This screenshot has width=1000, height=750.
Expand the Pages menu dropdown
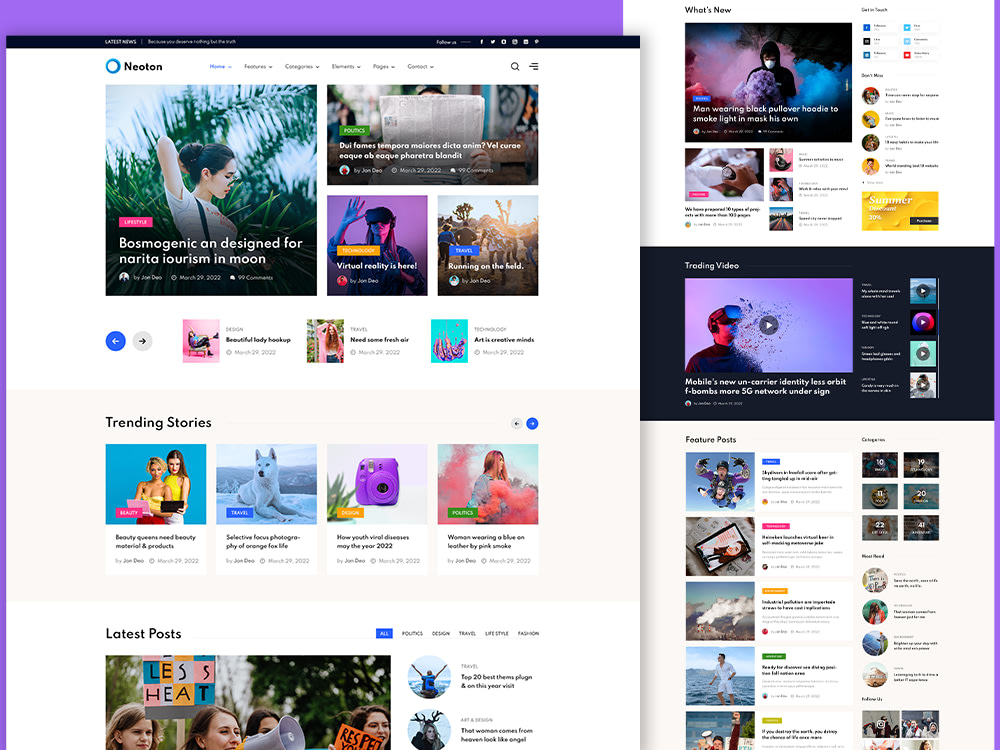click(384, 66)
